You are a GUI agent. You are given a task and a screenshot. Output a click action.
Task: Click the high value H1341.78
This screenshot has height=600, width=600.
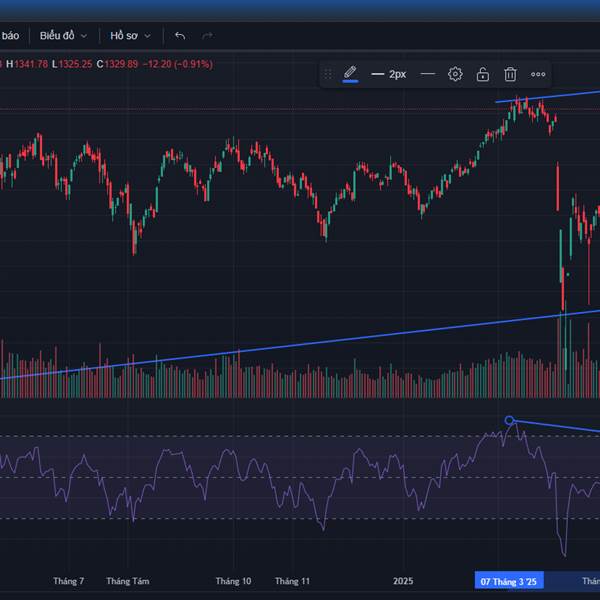27,64
